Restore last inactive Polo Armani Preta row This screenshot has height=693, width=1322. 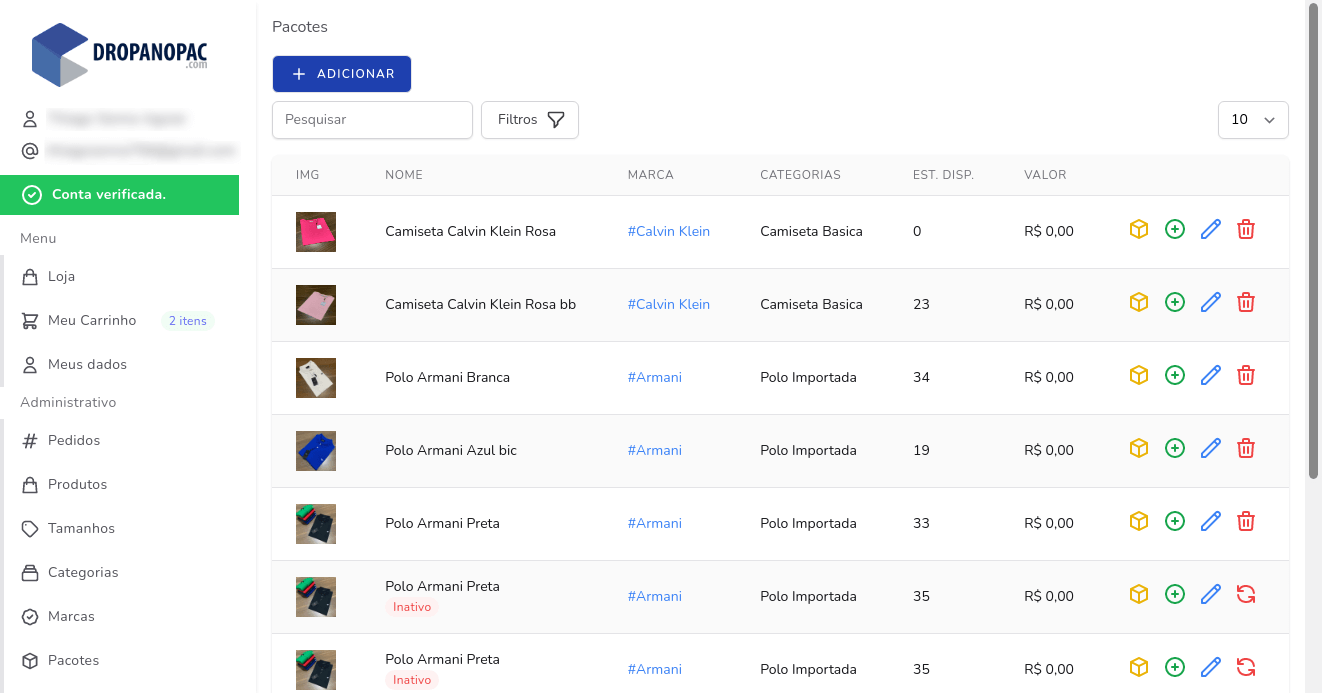tap(1246, 667)
